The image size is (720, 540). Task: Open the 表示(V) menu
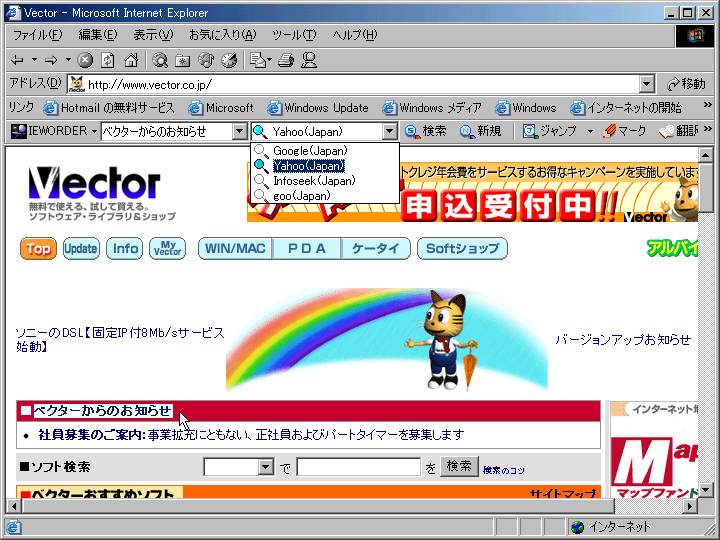153,35
